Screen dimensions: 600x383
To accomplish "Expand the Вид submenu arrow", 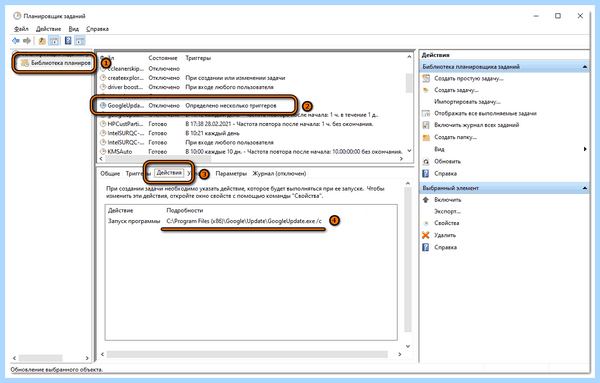I will click(585, 149).
